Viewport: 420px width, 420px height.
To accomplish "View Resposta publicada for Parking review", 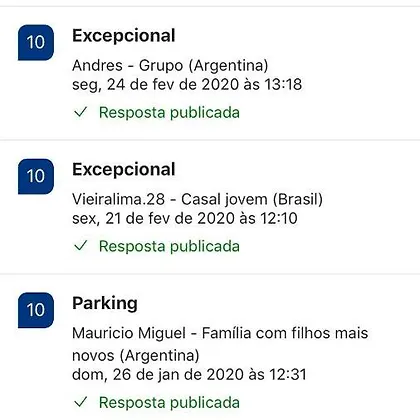I will [x=169, y=402].
